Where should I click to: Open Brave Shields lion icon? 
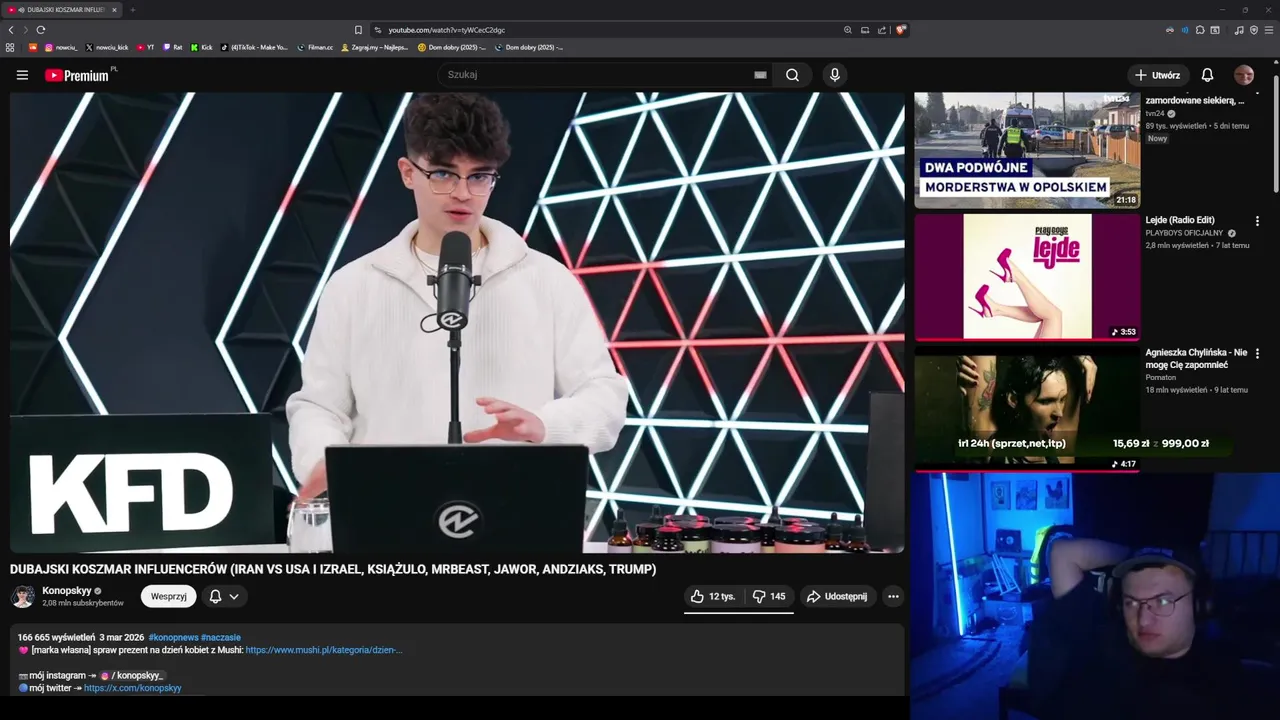pyautogui.click(x=900, y=30)
